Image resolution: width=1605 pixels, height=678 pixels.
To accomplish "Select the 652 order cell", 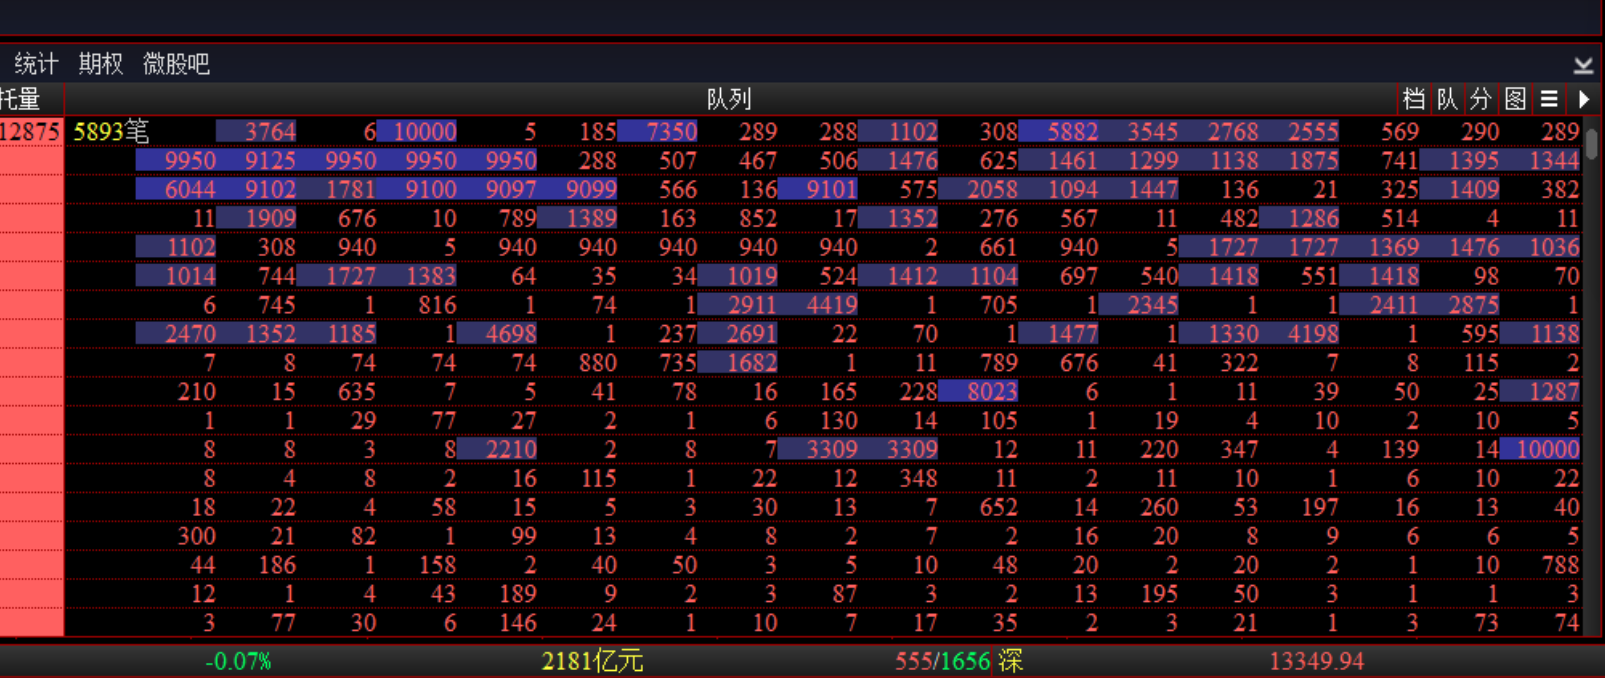I will click(x=998, y=508).
